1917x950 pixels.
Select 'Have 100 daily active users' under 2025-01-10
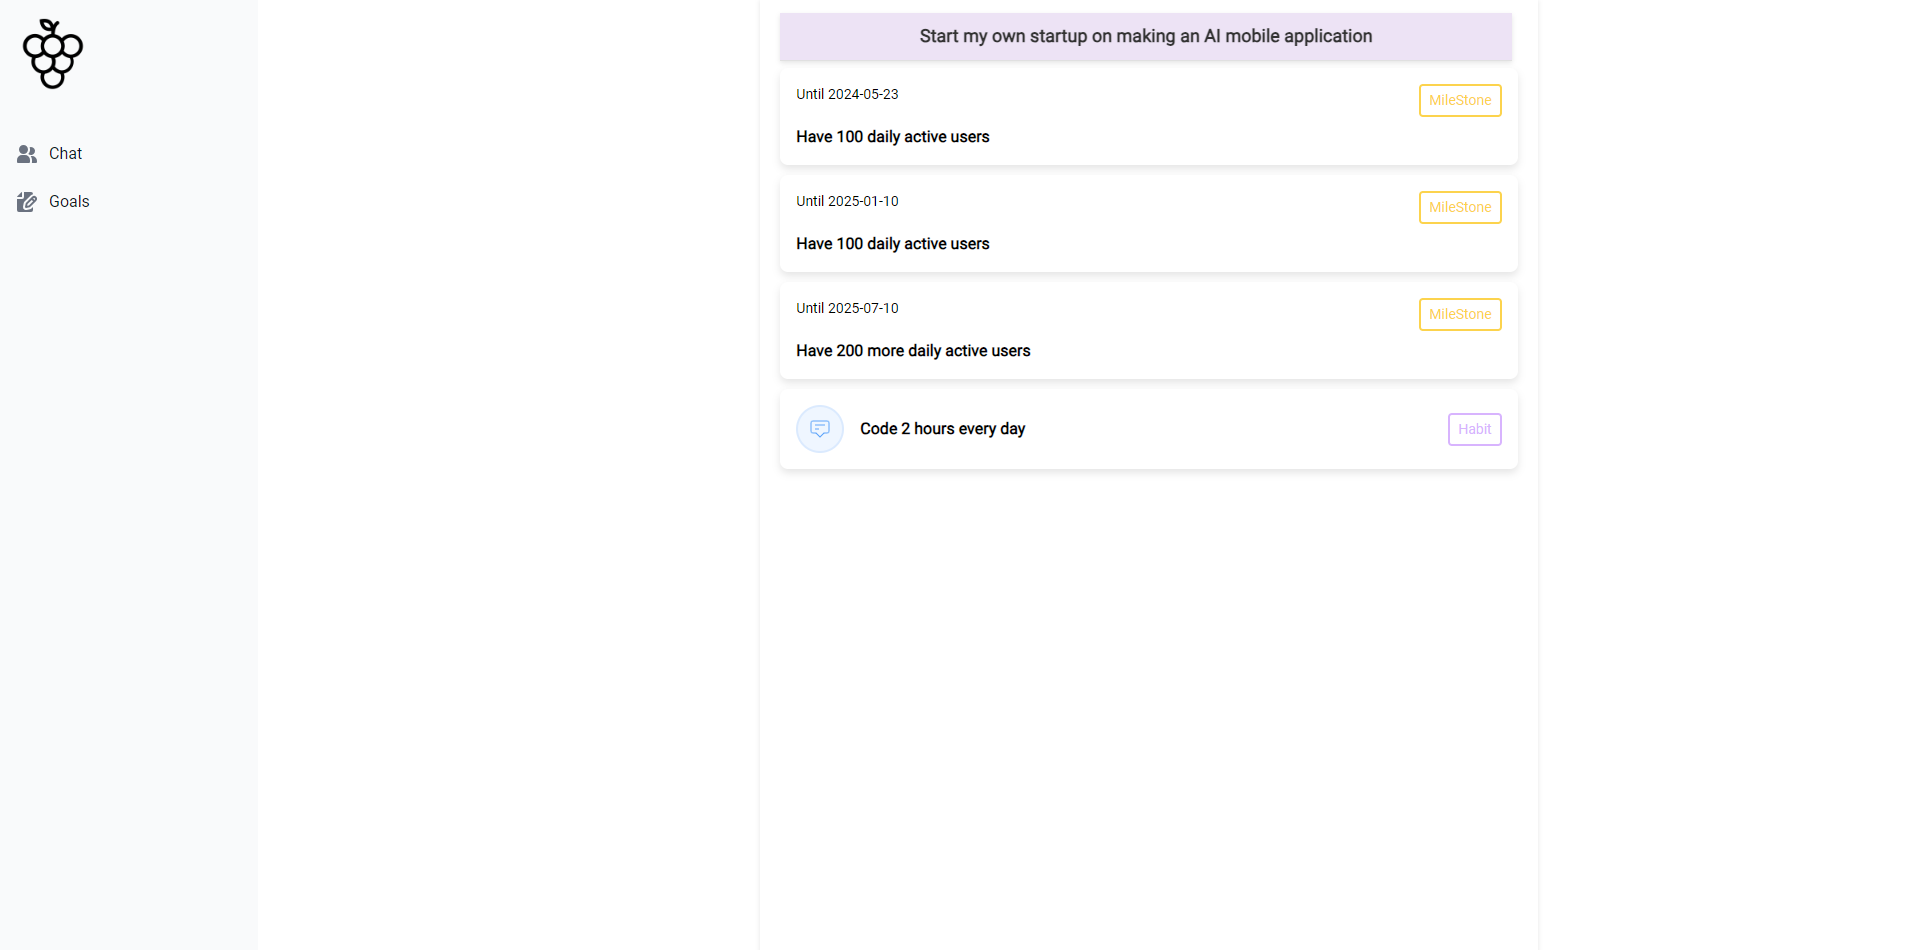pos(893,244)
